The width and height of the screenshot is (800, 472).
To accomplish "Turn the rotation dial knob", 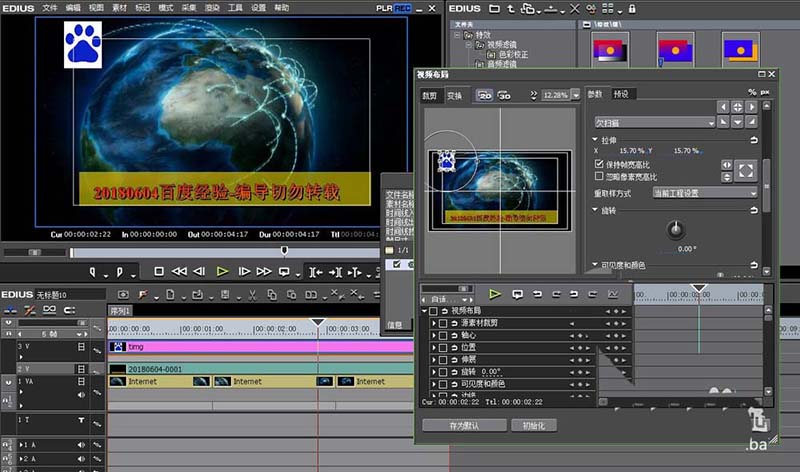I will tap(676, 230).
